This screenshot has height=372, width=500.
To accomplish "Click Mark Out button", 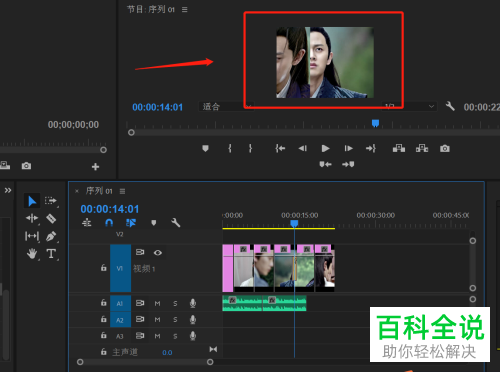I will coord(250,148).
